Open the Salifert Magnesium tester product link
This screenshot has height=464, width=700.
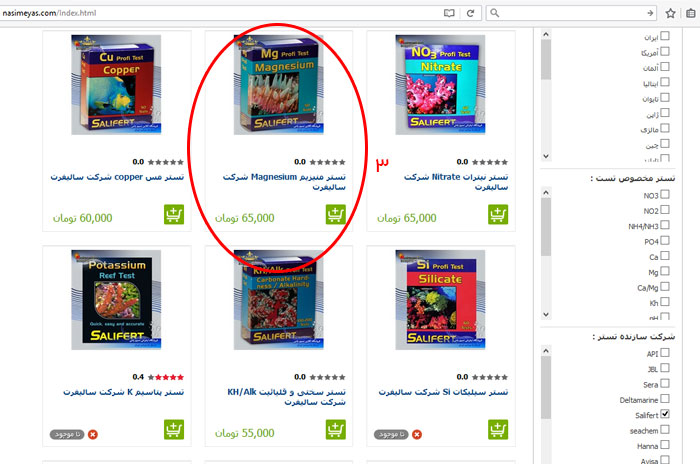click(x=284, y=182)
